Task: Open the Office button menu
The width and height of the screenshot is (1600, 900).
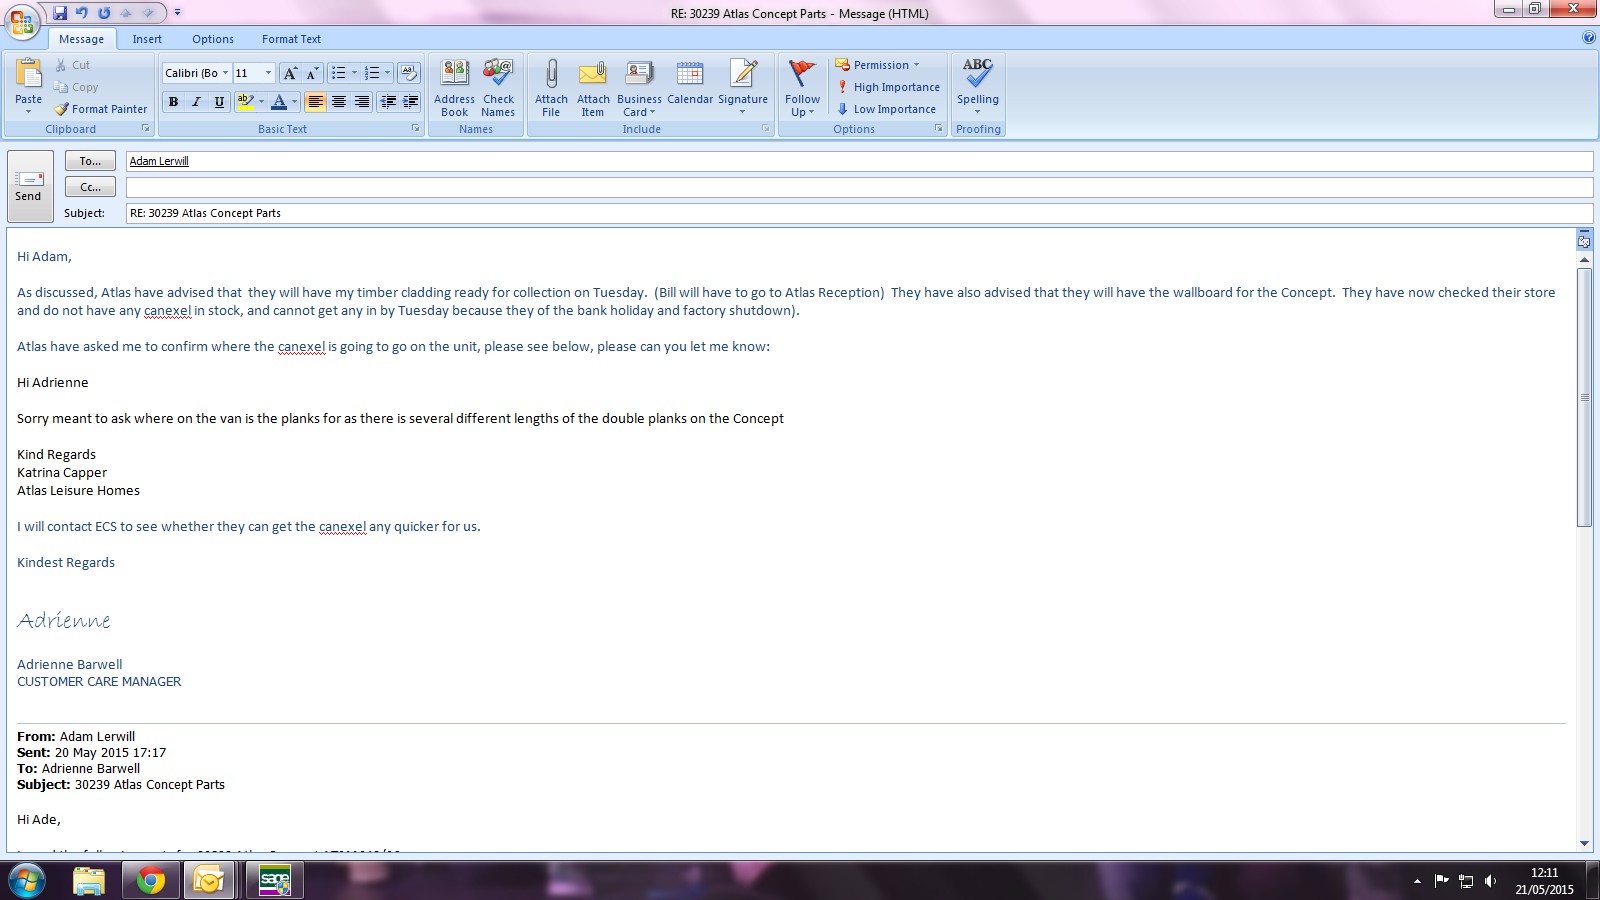Action: pyautogui.click(x=21, y=22)
